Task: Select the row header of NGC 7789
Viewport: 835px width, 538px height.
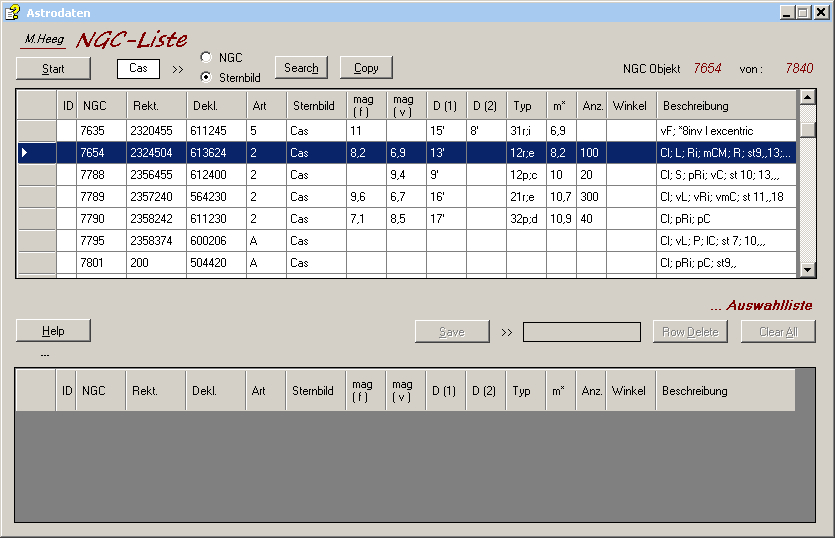Action: [37, 197]
